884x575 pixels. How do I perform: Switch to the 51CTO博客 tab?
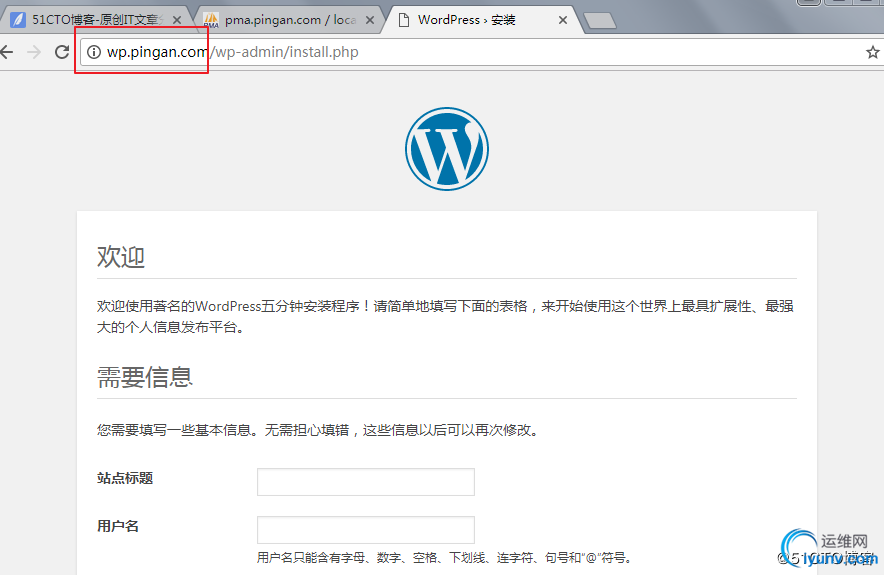tap(96, 20)
